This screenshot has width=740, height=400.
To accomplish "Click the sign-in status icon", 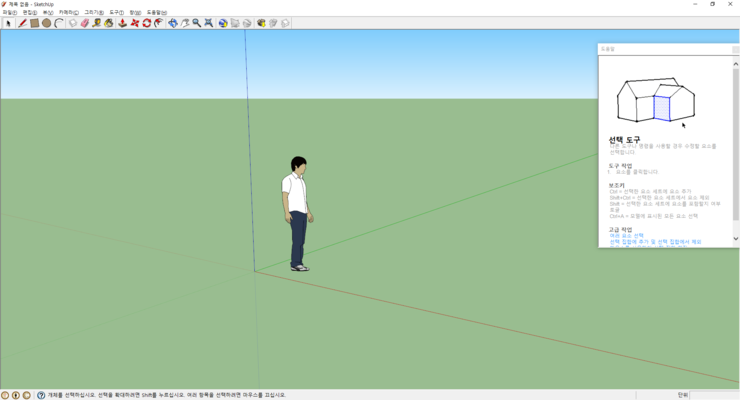I will [x=27, y=395].
